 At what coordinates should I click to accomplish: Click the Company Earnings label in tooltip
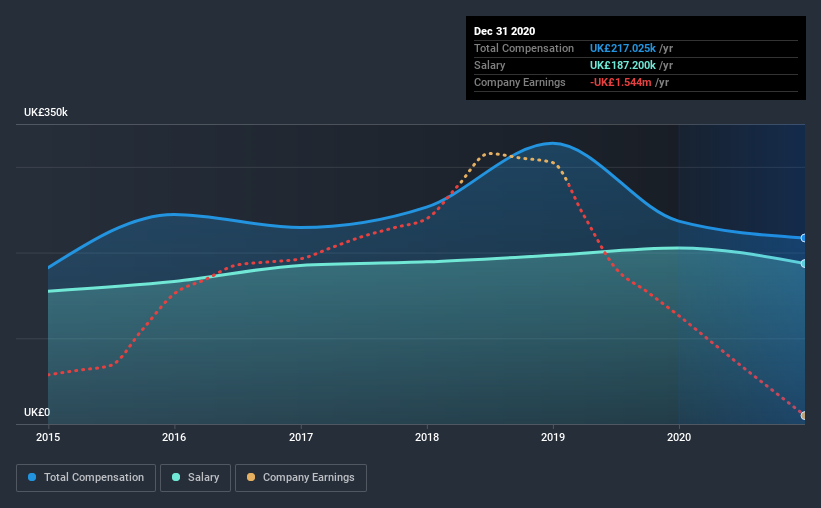pyautogui.click(x=519, y=82)
